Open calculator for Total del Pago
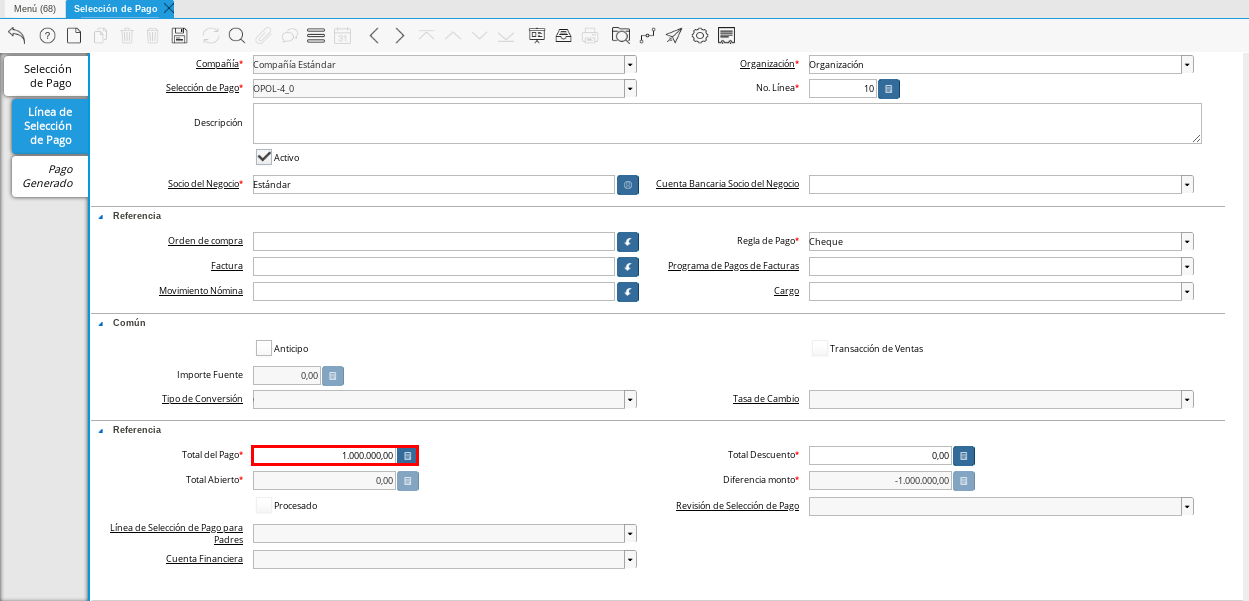1249x601 pixels. coord(407,456)
